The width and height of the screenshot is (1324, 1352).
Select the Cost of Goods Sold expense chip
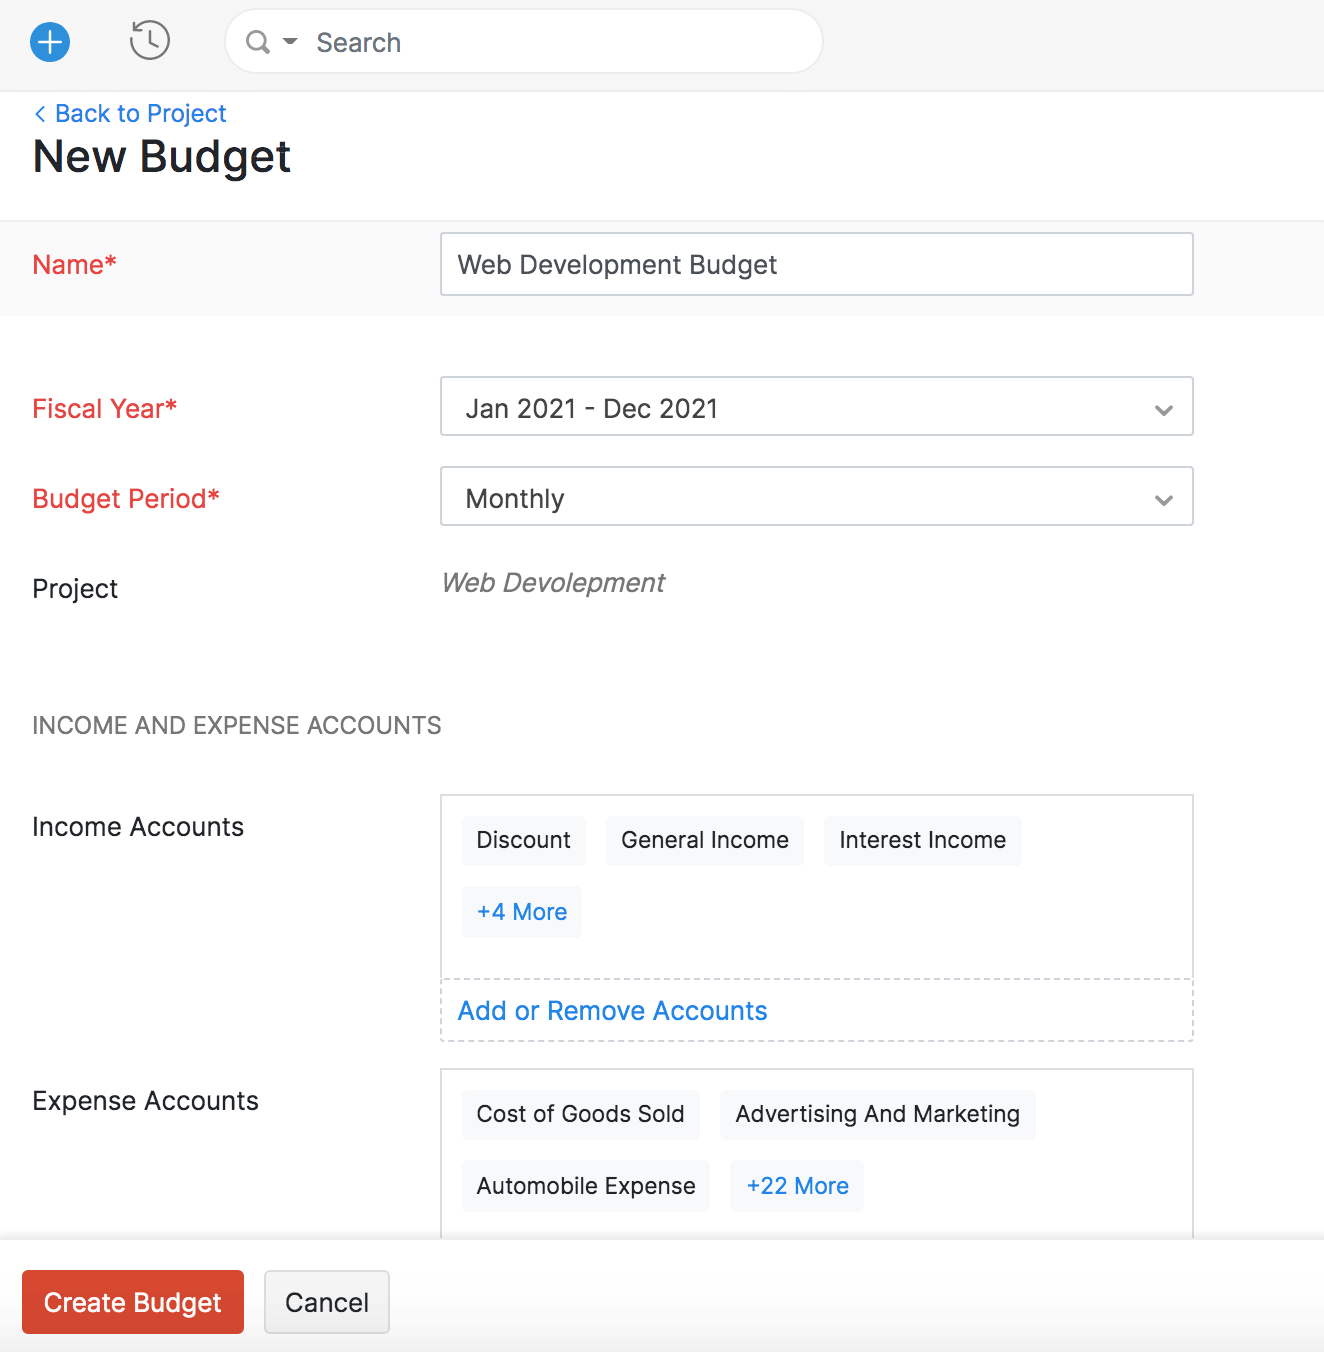click(580, 1114)
